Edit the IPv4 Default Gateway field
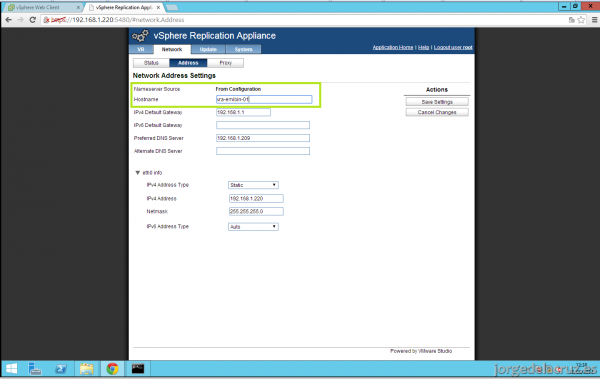The image size is (600, 379). pos(243,112)
